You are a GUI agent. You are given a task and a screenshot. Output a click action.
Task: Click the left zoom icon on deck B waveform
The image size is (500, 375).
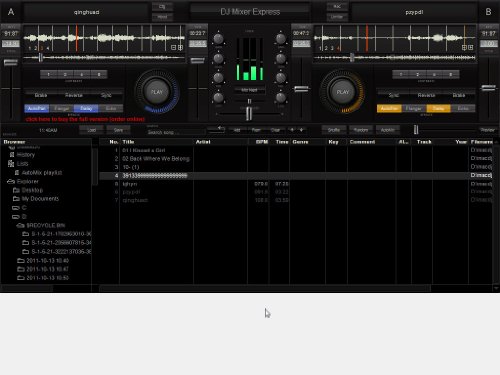(x=464, y=48)
